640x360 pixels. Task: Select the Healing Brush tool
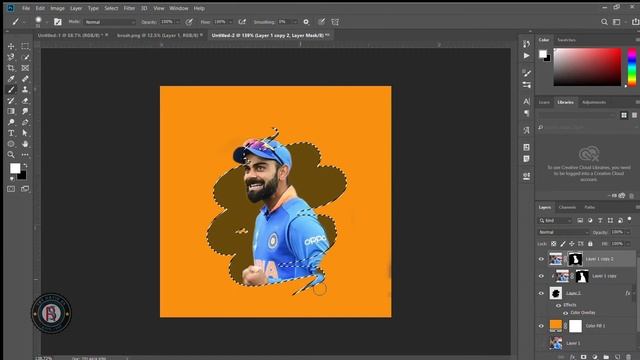[25, 79]
